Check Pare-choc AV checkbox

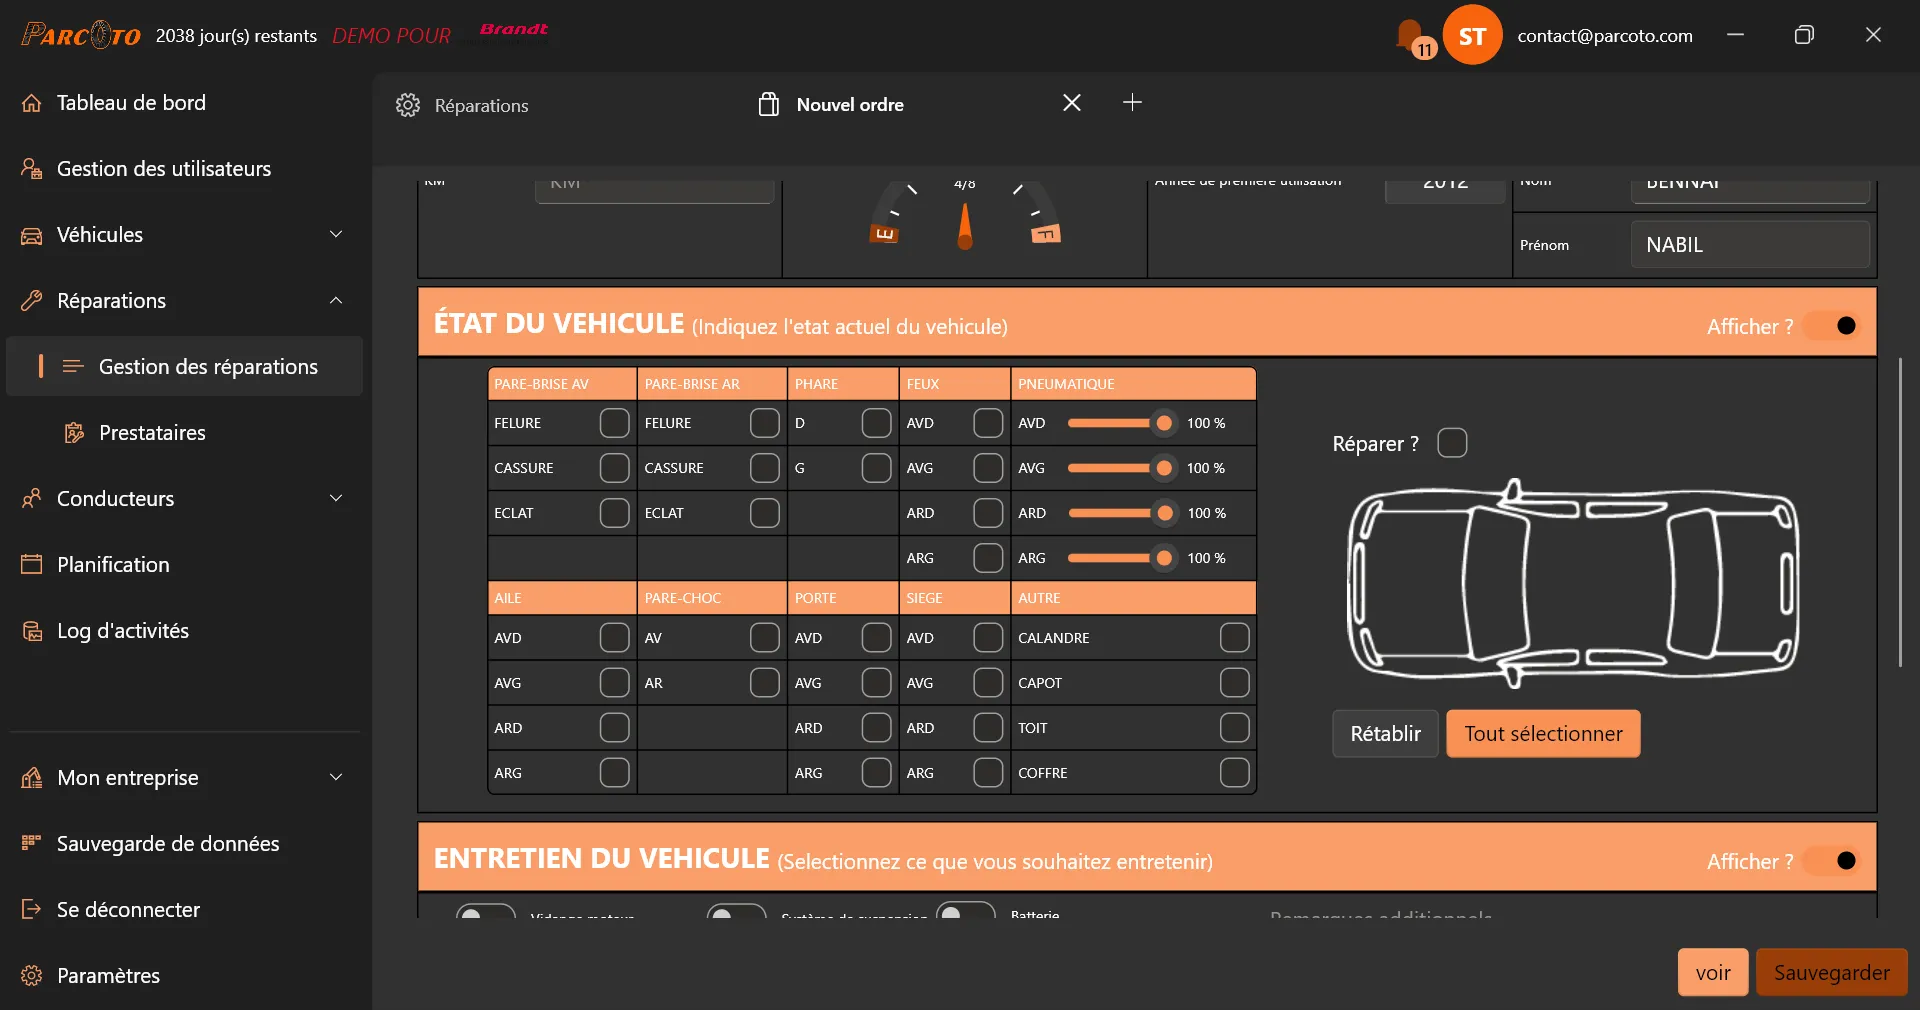click(x=764, y=638)
